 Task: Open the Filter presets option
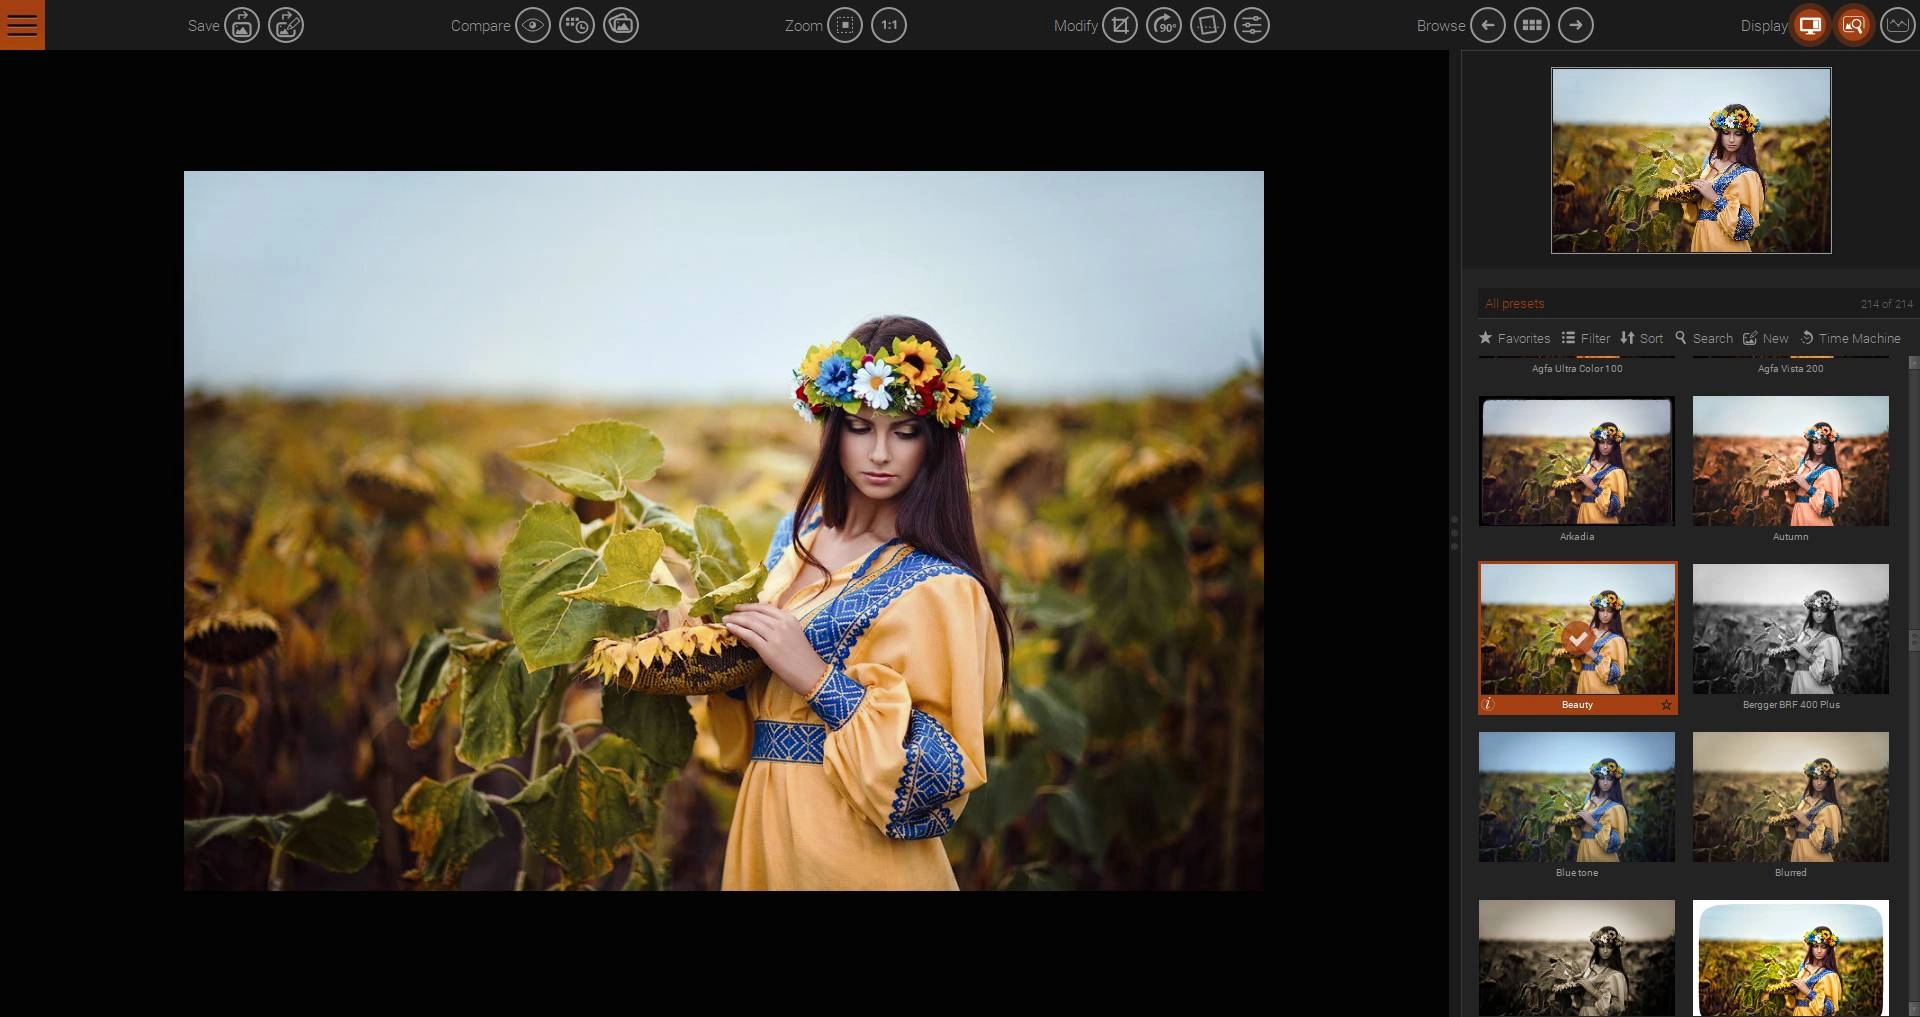(x=1586, y=338)
